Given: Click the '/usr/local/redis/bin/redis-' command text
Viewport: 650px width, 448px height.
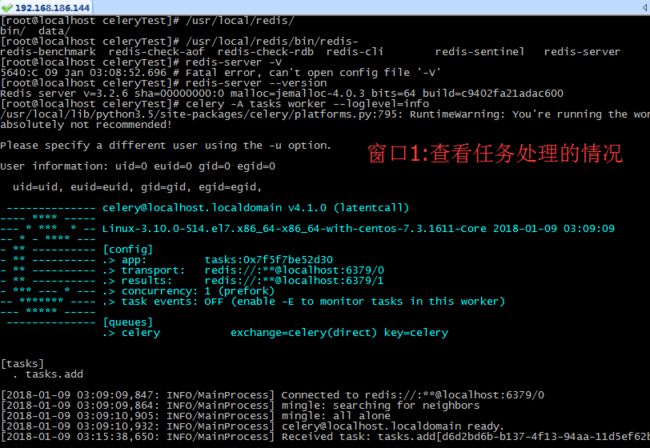Looking at the screenshot, I should coord(272,41).
